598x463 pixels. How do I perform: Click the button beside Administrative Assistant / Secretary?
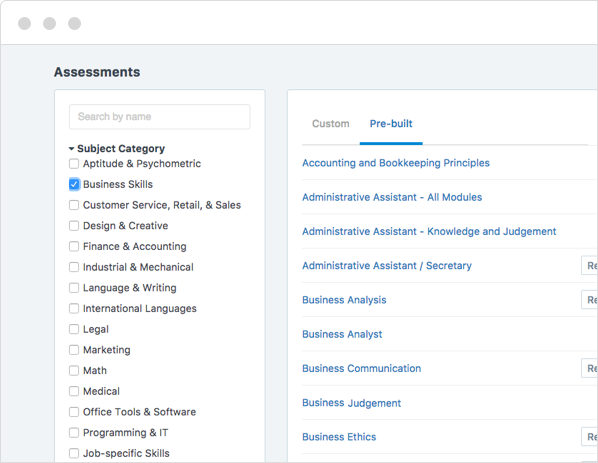click(x=589, y=265)
